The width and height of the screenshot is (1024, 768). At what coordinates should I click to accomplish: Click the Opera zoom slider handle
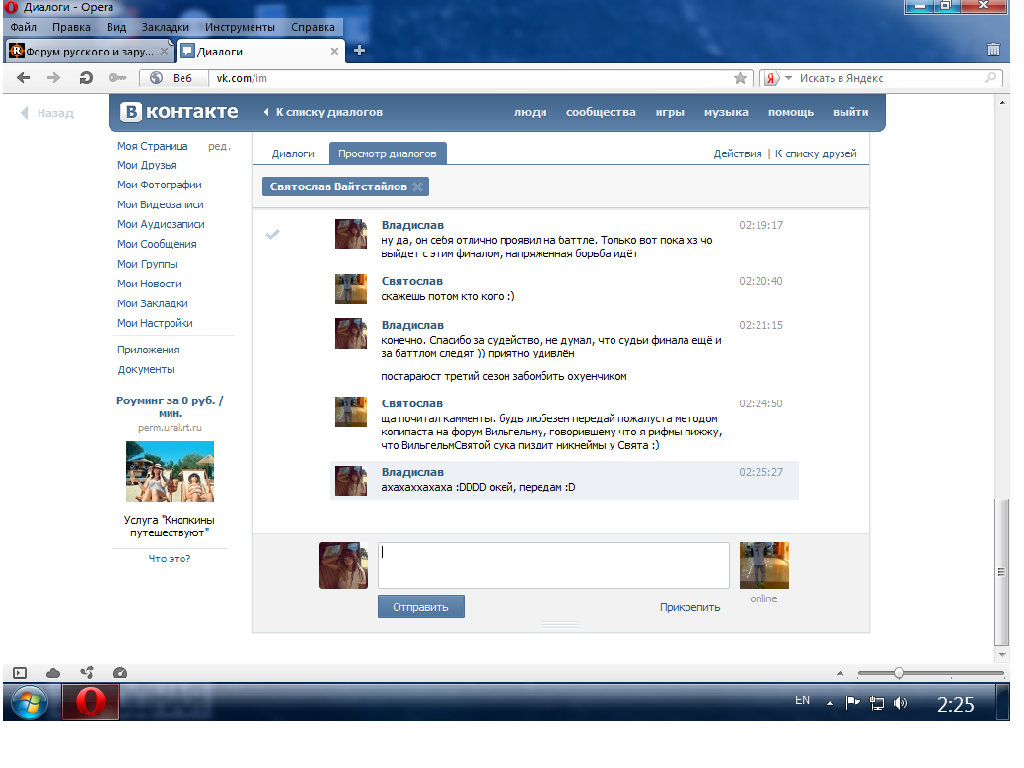pyautogui.click(x=899, y=673)
